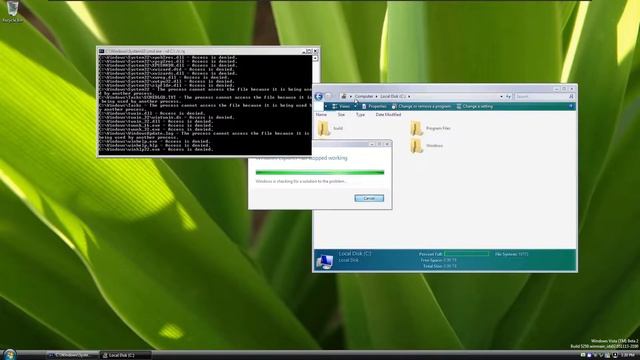
Task: Maximize the Explorer window
Action: point(564,89)
